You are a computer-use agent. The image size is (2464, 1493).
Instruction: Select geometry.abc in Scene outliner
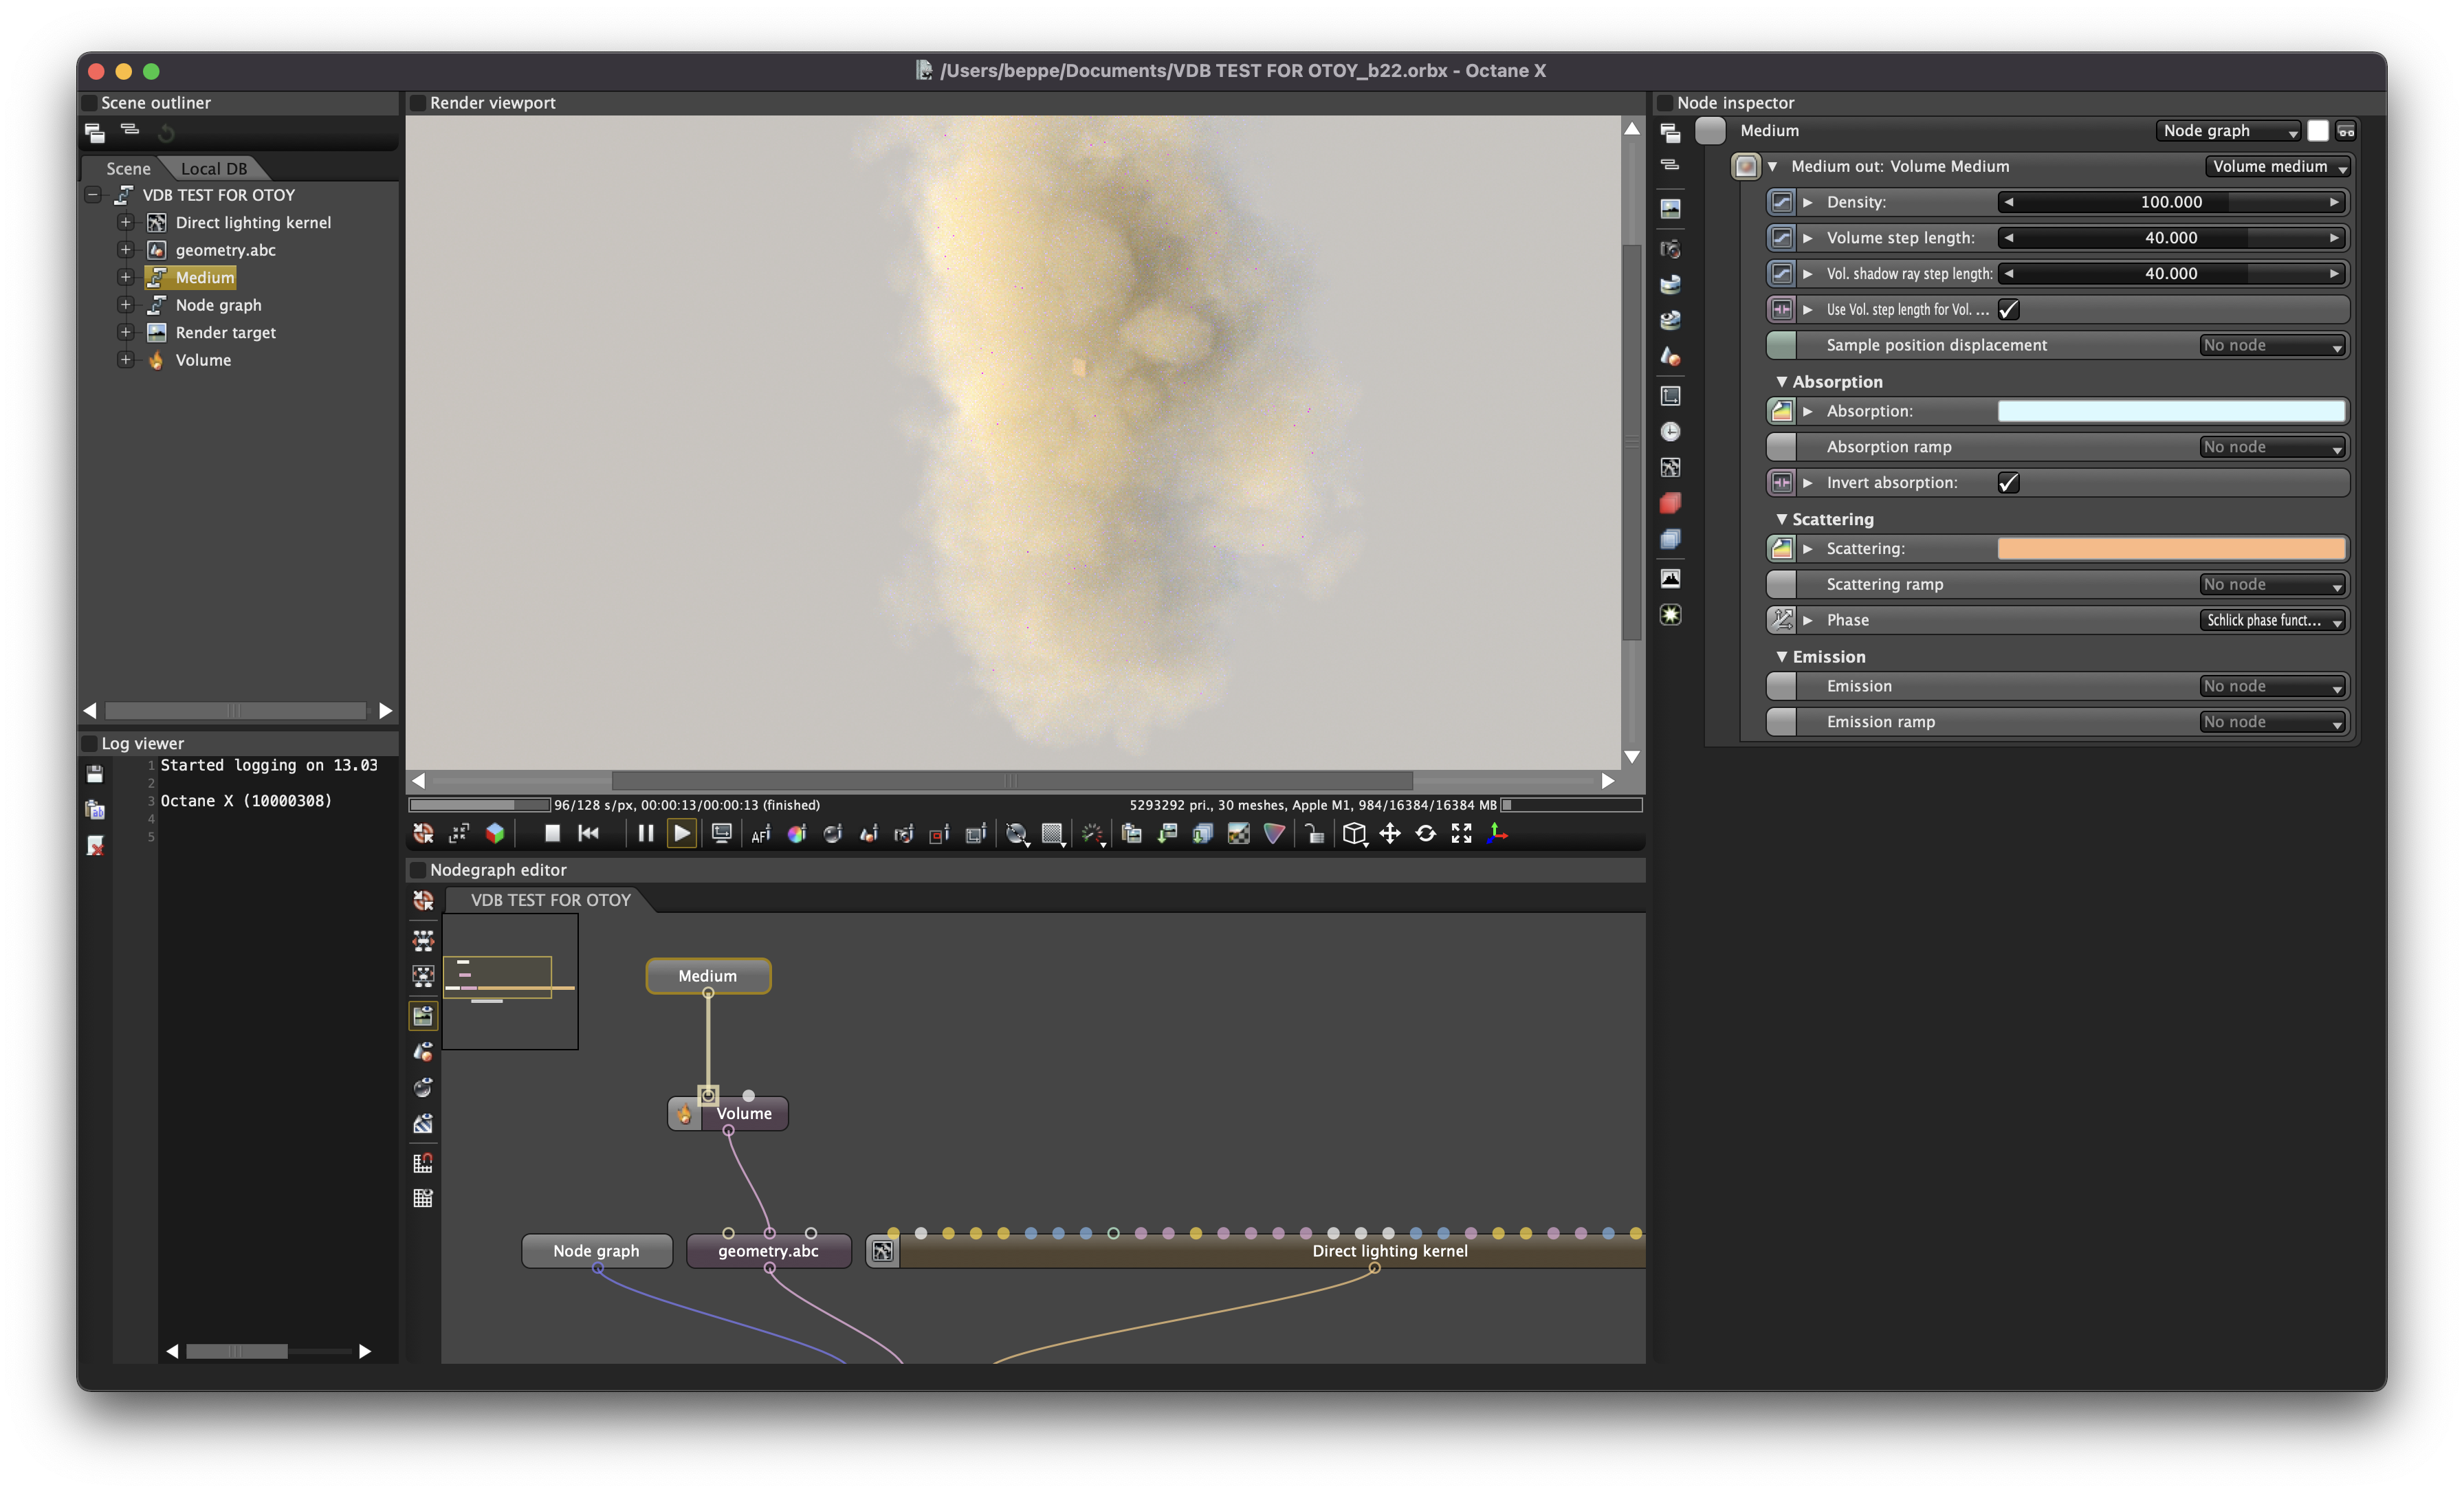tap(225, 250)
